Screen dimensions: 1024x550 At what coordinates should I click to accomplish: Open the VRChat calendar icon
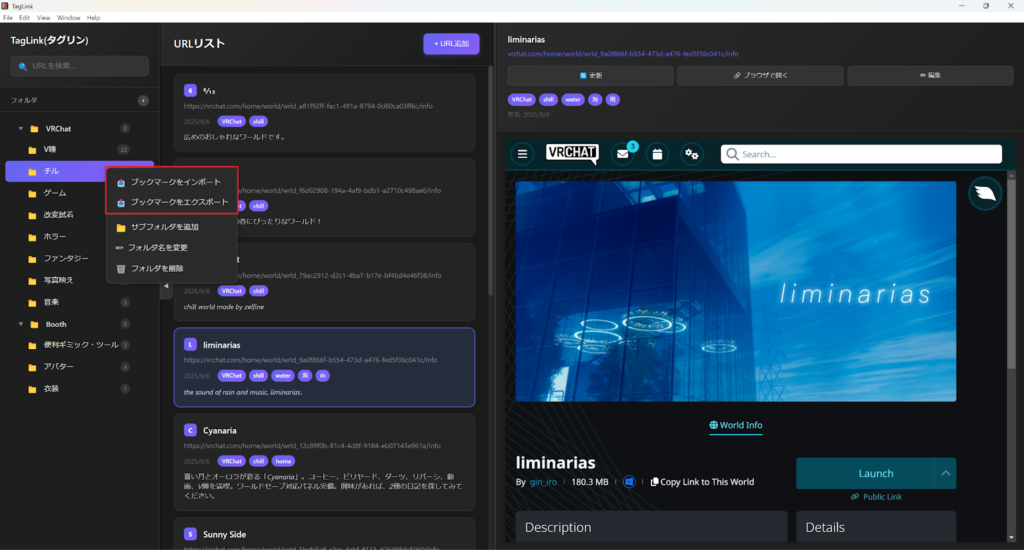tap(657, 154)
